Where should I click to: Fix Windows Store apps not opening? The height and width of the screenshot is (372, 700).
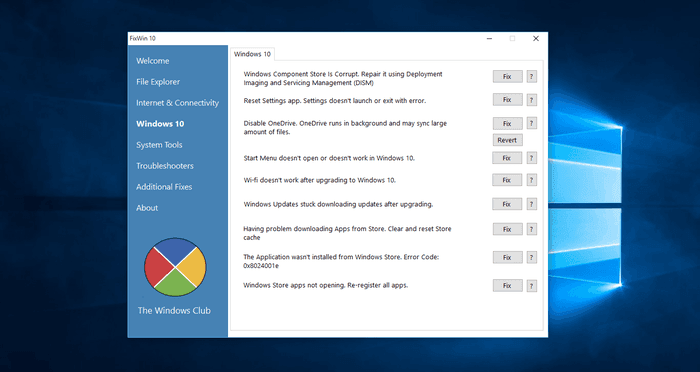[508, 285]
